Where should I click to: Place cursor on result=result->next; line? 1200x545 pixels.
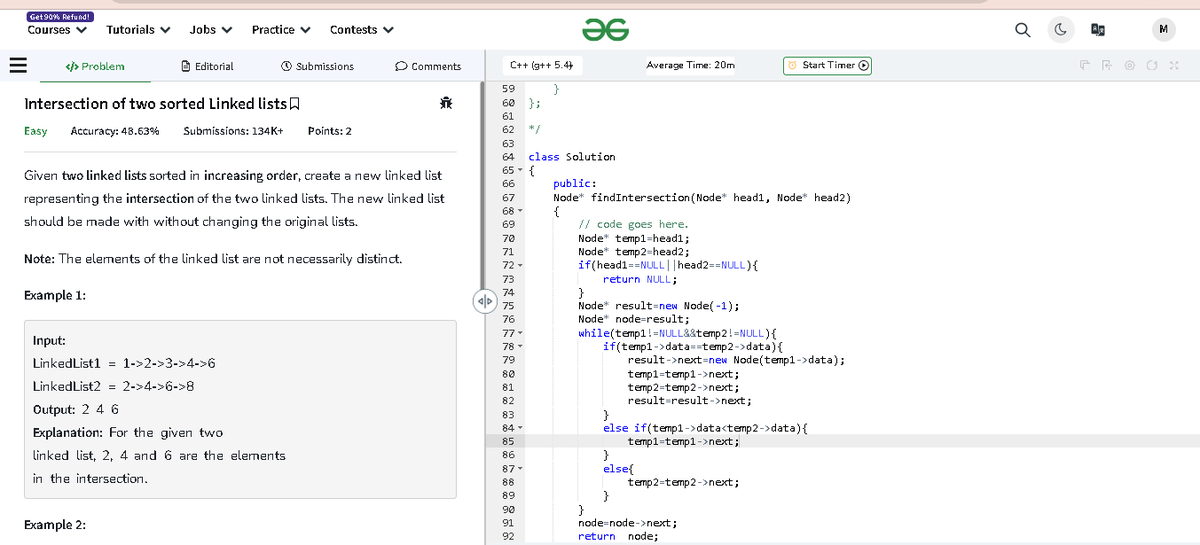point(689,401)
